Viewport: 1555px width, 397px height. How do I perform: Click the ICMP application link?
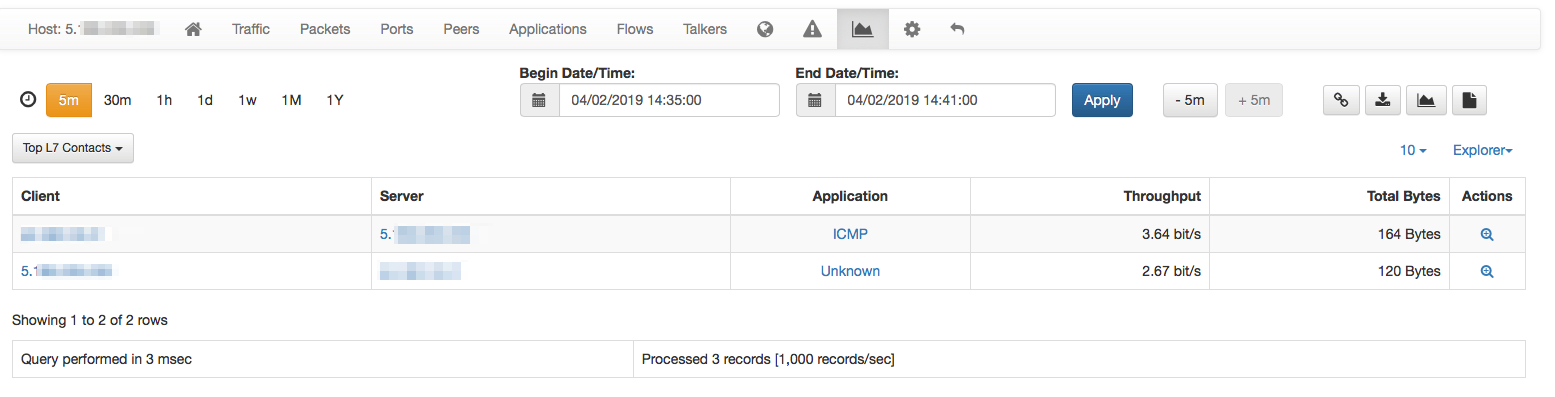tap(850, 234)
